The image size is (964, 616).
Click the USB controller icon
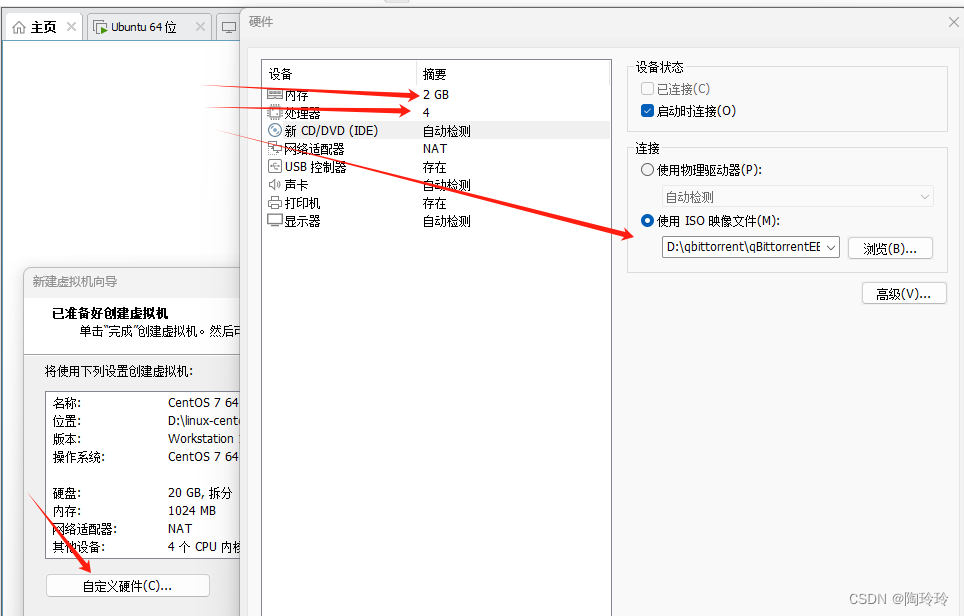(275, 166)
